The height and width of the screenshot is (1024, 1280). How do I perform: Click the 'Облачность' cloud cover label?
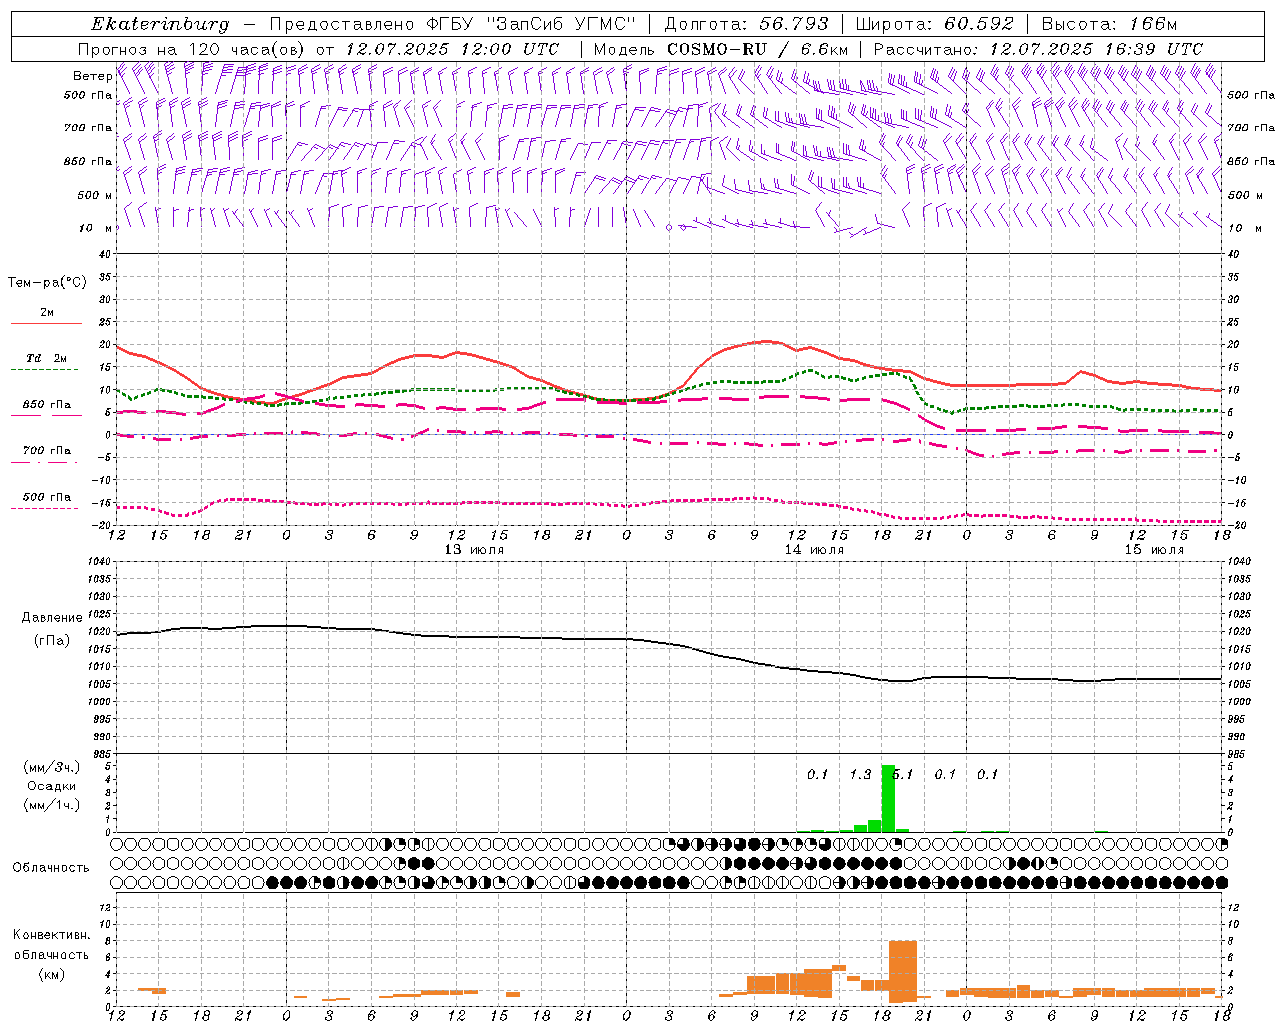coord(51,867)
